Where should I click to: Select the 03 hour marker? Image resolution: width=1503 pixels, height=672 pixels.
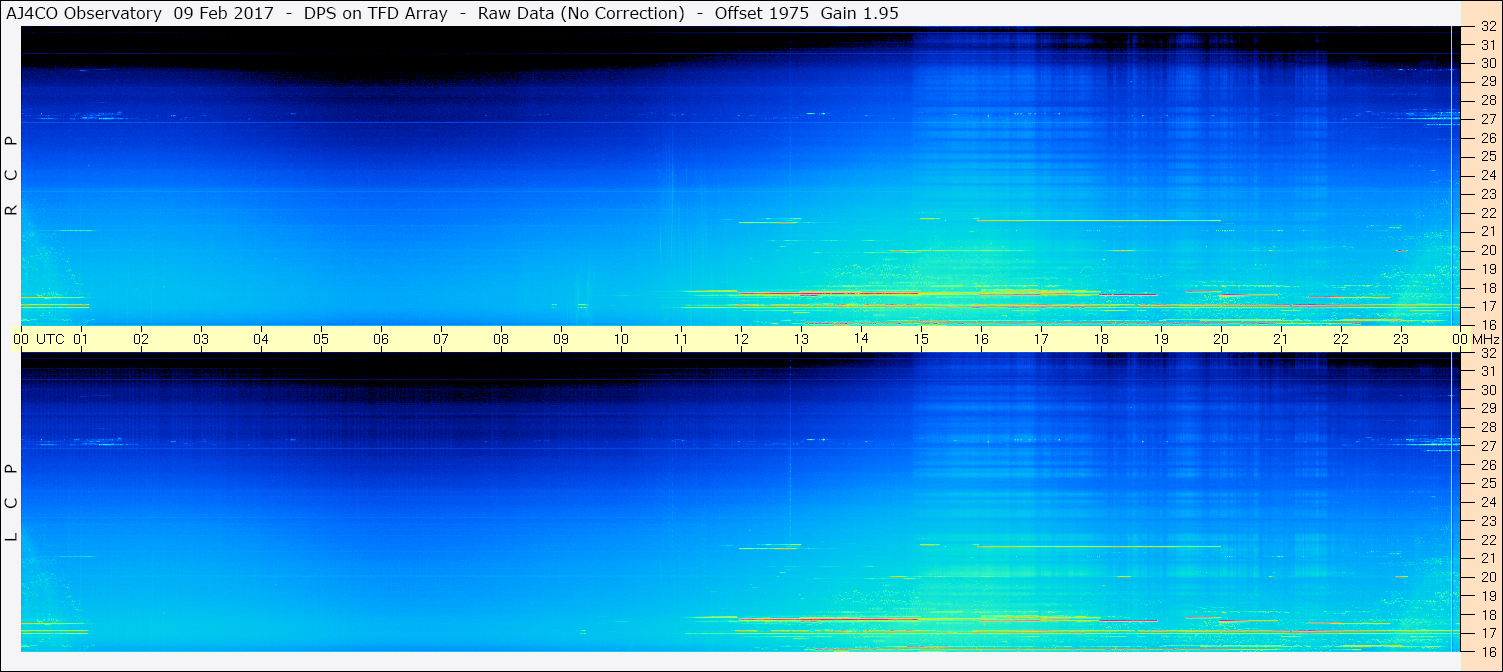click(x=201, y=339)
